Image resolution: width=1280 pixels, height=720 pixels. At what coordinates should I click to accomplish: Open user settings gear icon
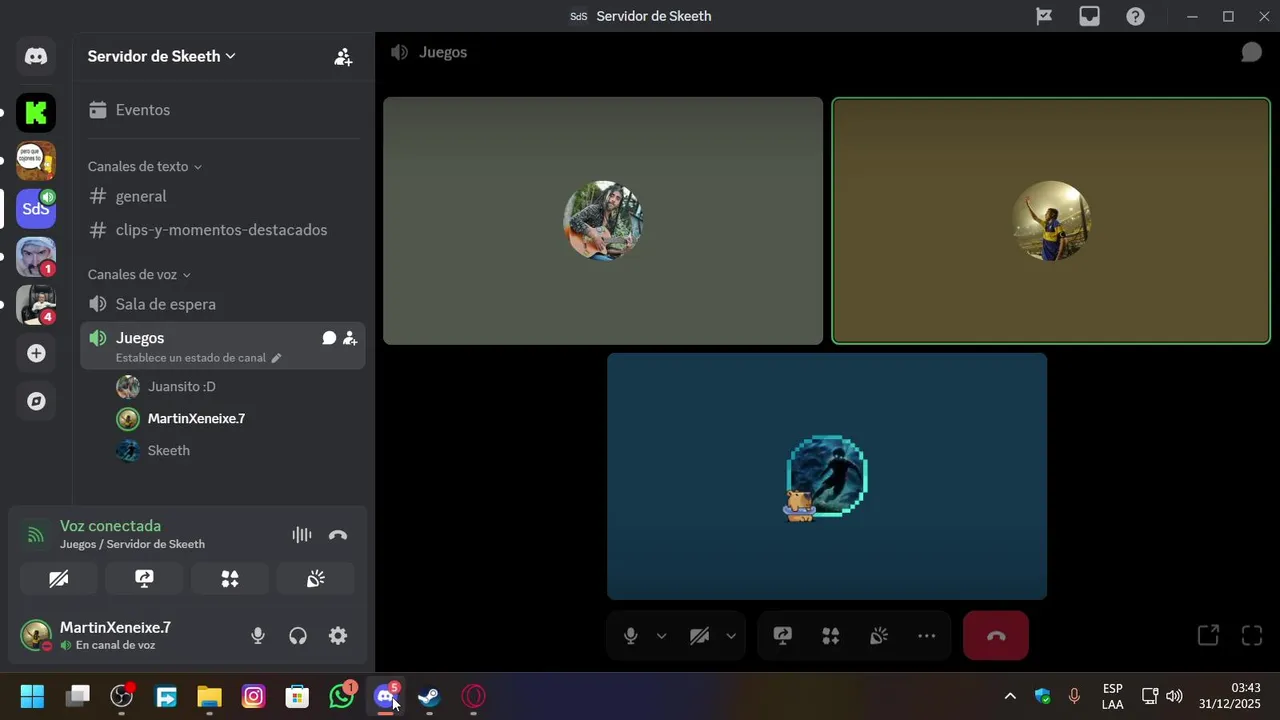(338, 636)
